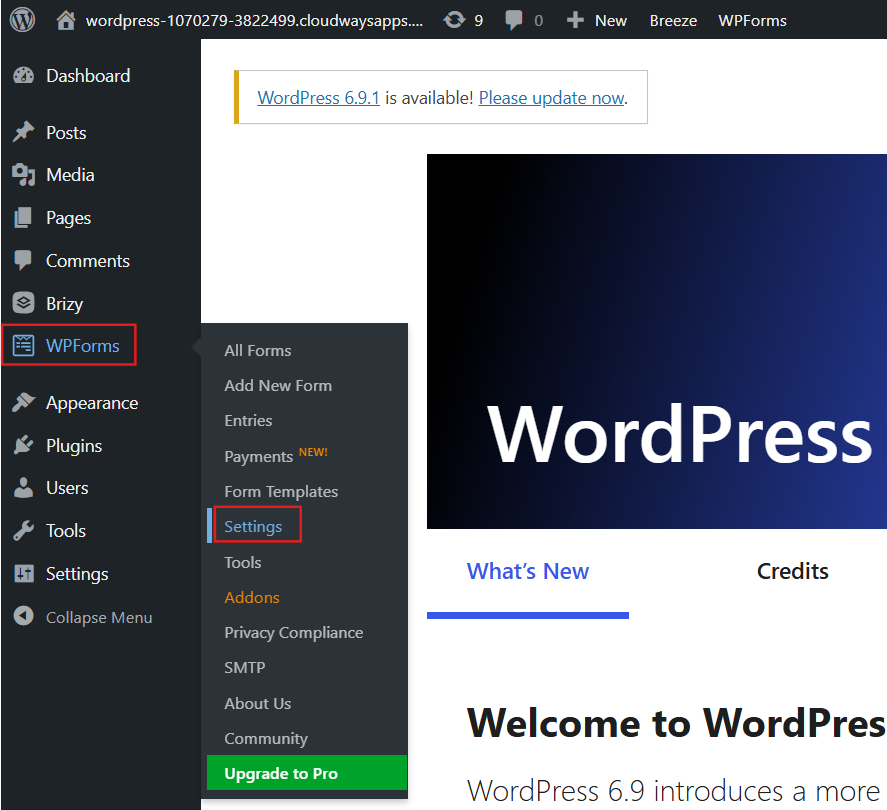Click New in the admin bar
Image resolution: width=887 pixels, height=810 pixels.
[x=610, y=20]
